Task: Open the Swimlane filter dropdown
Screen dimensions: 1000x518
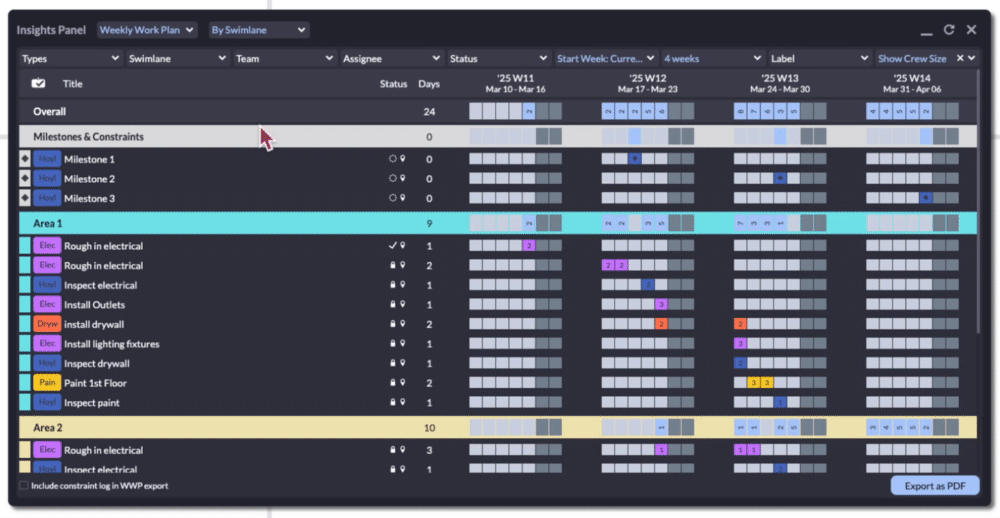Action: [x=177, y=58]
